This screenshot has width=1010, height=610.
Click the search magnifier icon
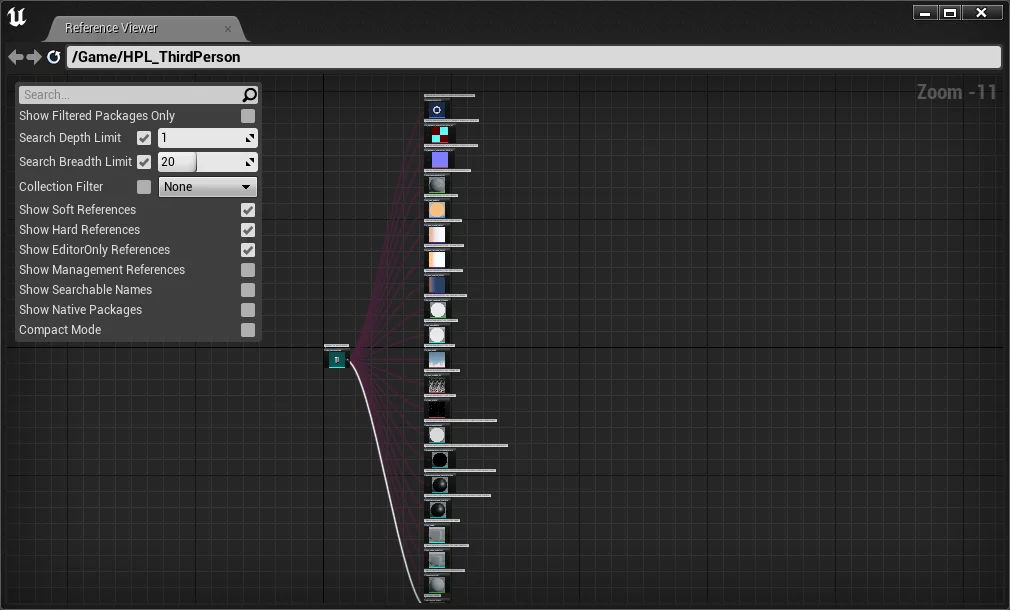point(249,95)
